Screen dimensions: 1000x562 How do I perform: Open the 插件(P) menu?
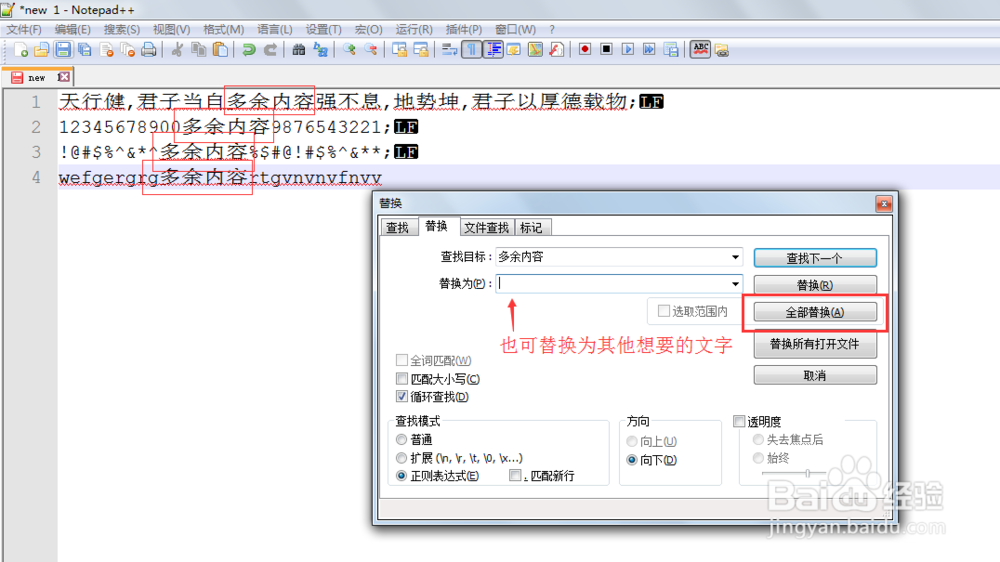point(464,29)
